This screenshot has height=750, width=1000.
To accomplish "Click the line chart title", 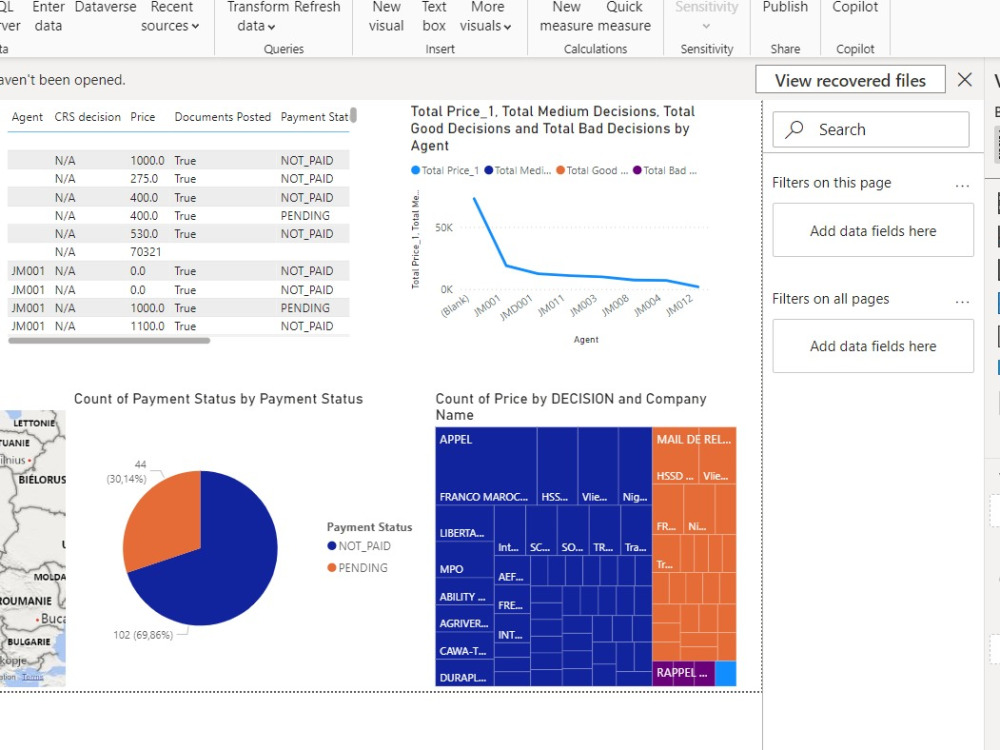I will point(553,128).
